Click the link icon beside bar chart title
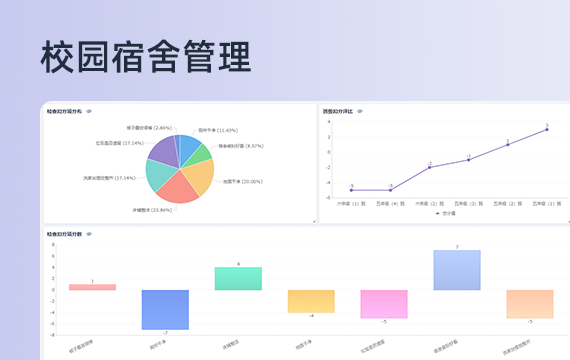Screen dimensions: 570x360 click(89, 234)
